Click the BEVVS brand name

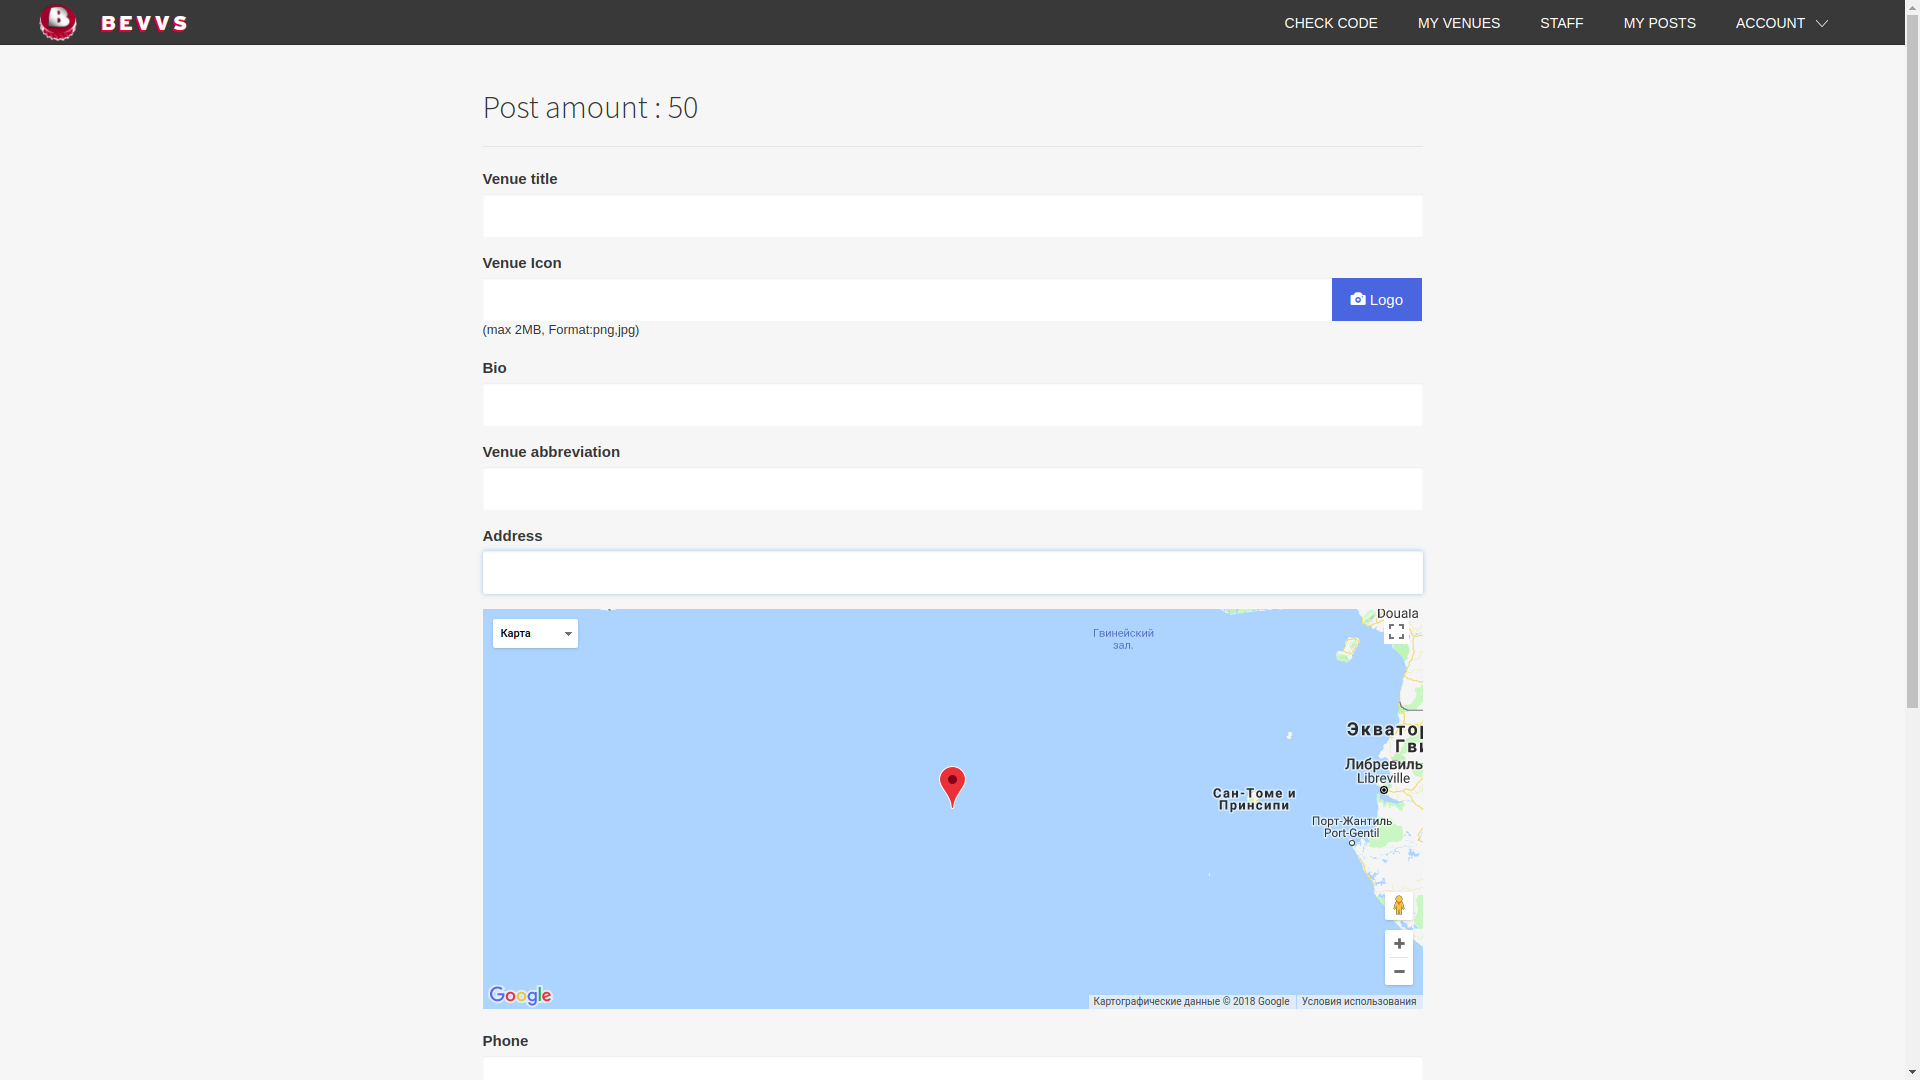144,23
